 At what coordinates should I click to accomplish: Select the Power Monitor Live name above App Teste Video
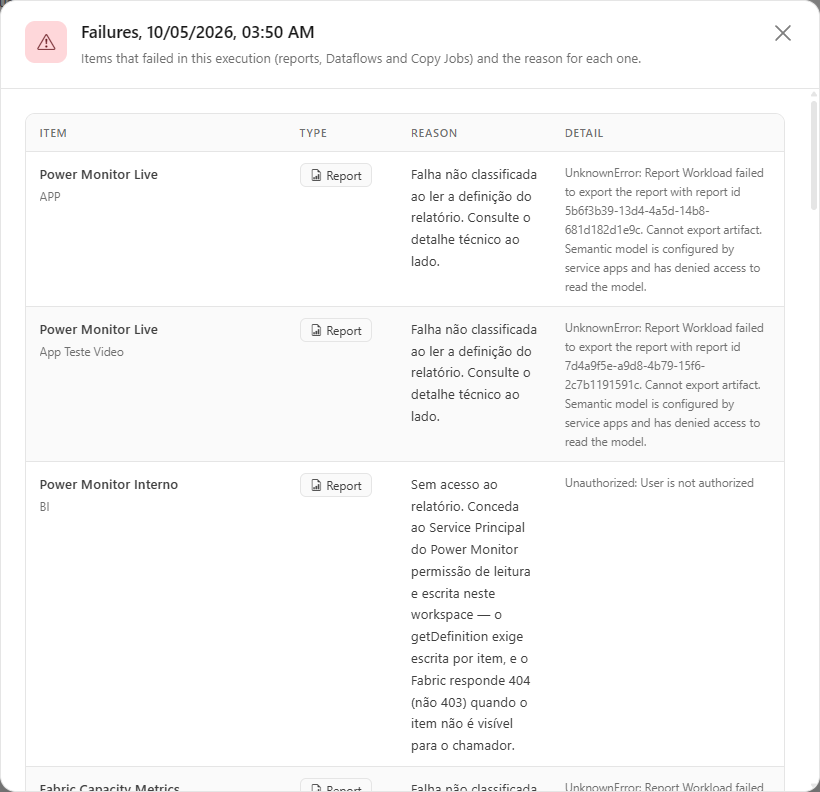(98, 330)
